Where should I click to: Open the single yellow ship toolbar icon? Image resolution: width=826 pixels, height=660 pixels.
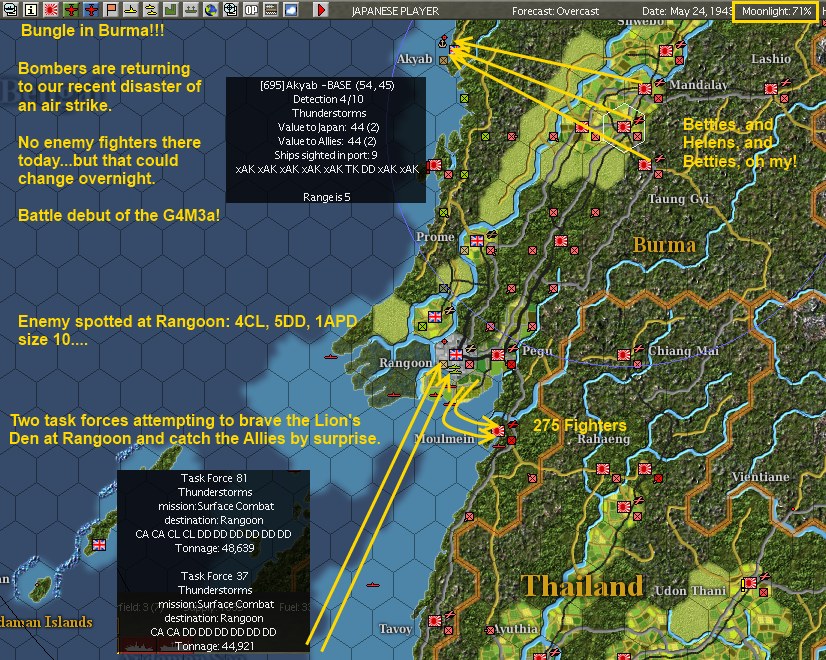(131, 9)
